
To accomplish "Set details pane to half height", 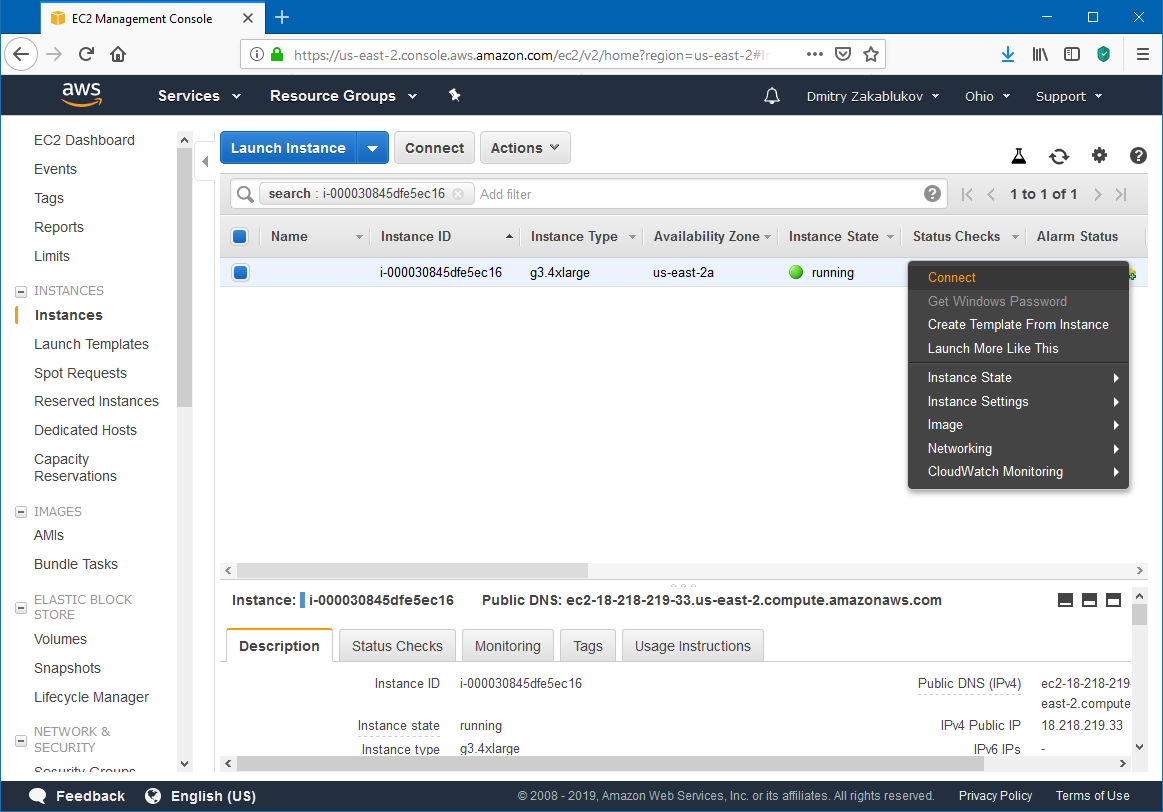I will point(1089,600).
